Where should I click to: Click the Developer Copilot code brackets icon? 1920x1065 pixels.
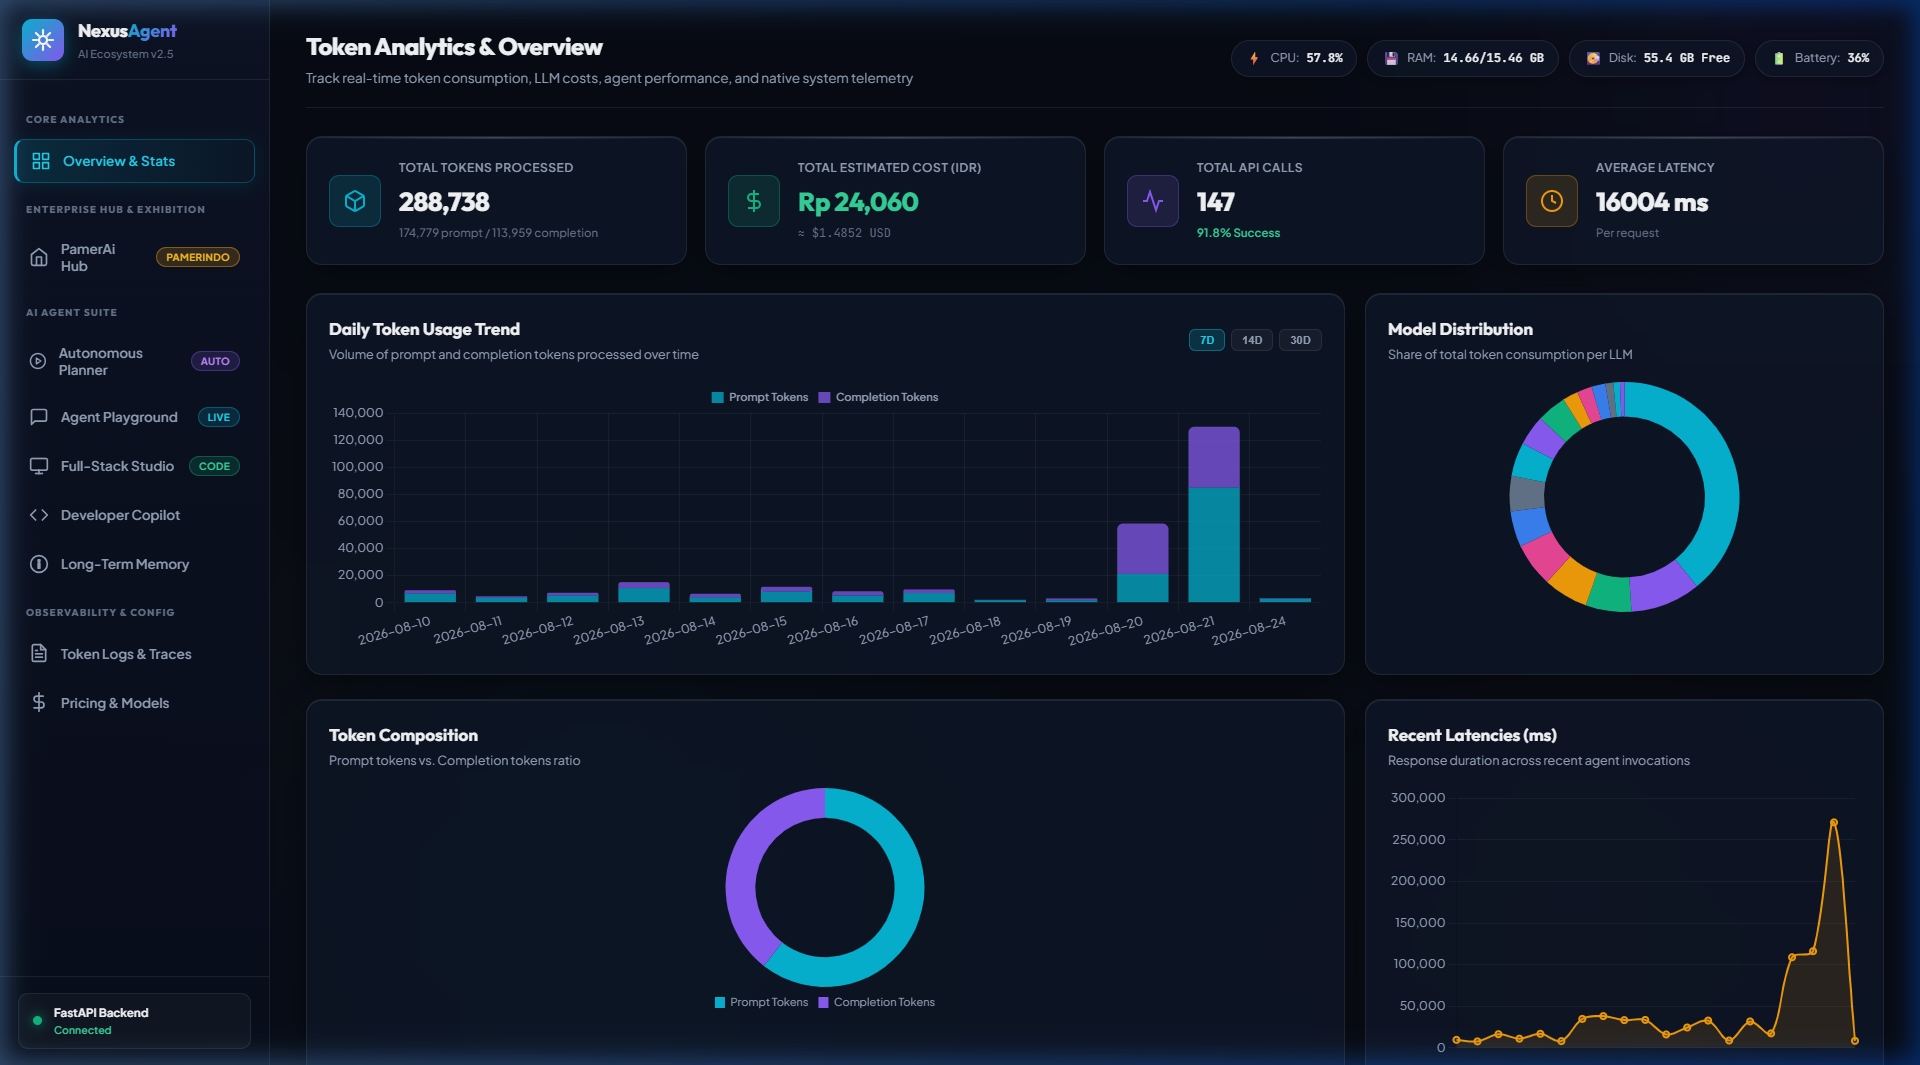pos(39,515)
